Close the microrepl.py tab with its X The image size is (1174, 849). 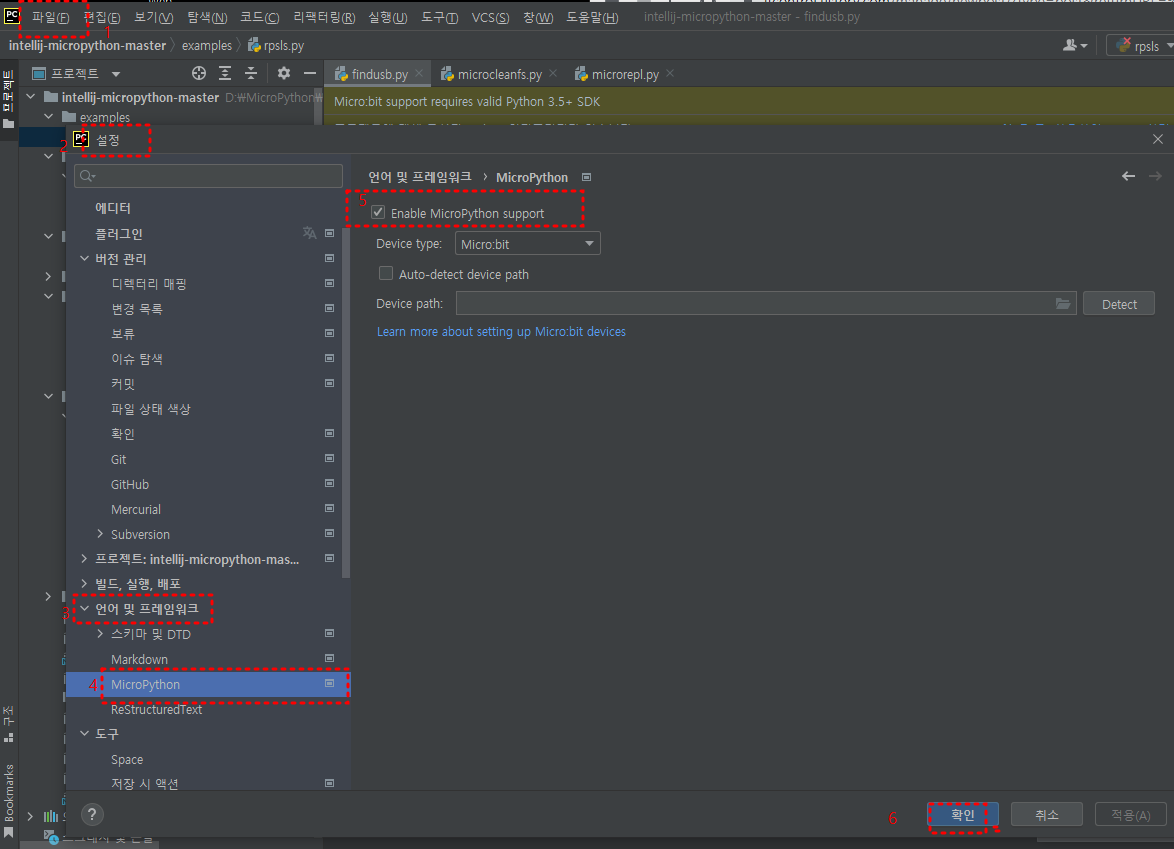[x=670, y=73]
